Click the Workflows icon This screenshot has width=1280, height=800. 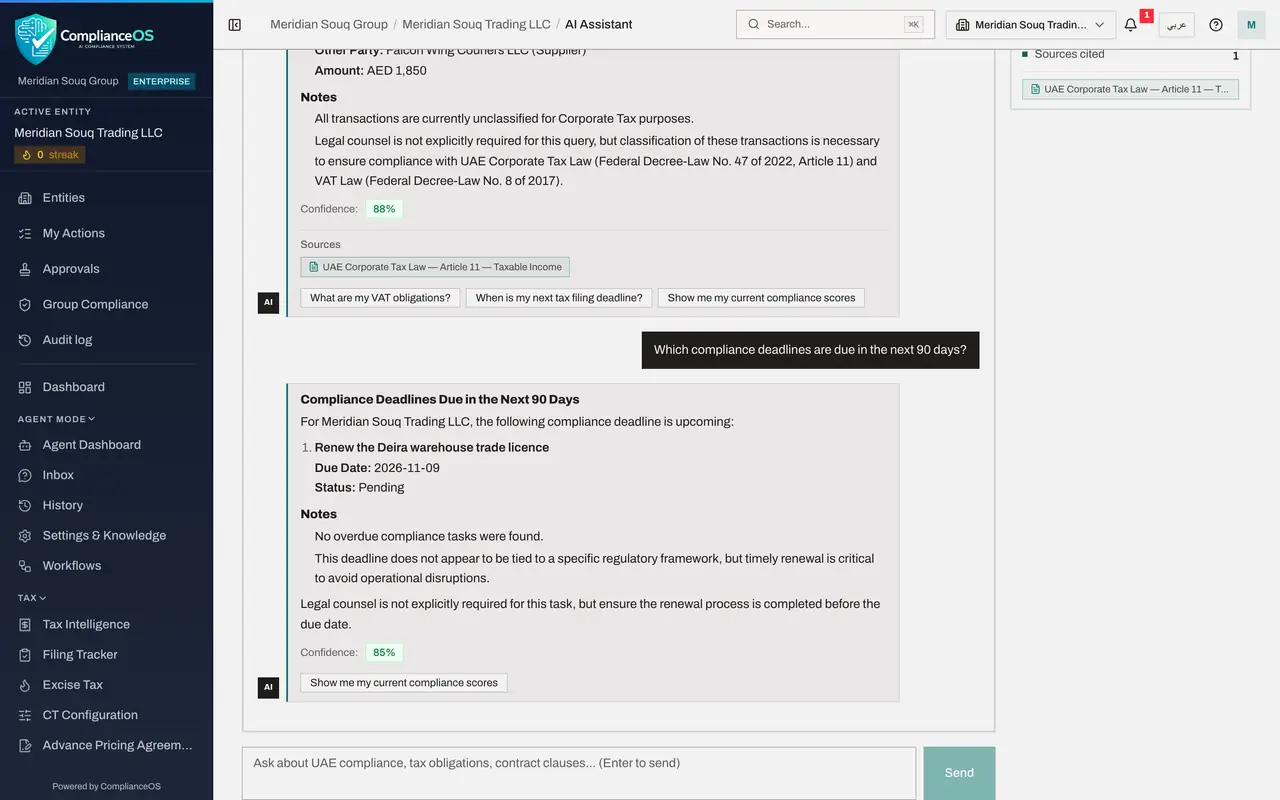pos(25,566)
